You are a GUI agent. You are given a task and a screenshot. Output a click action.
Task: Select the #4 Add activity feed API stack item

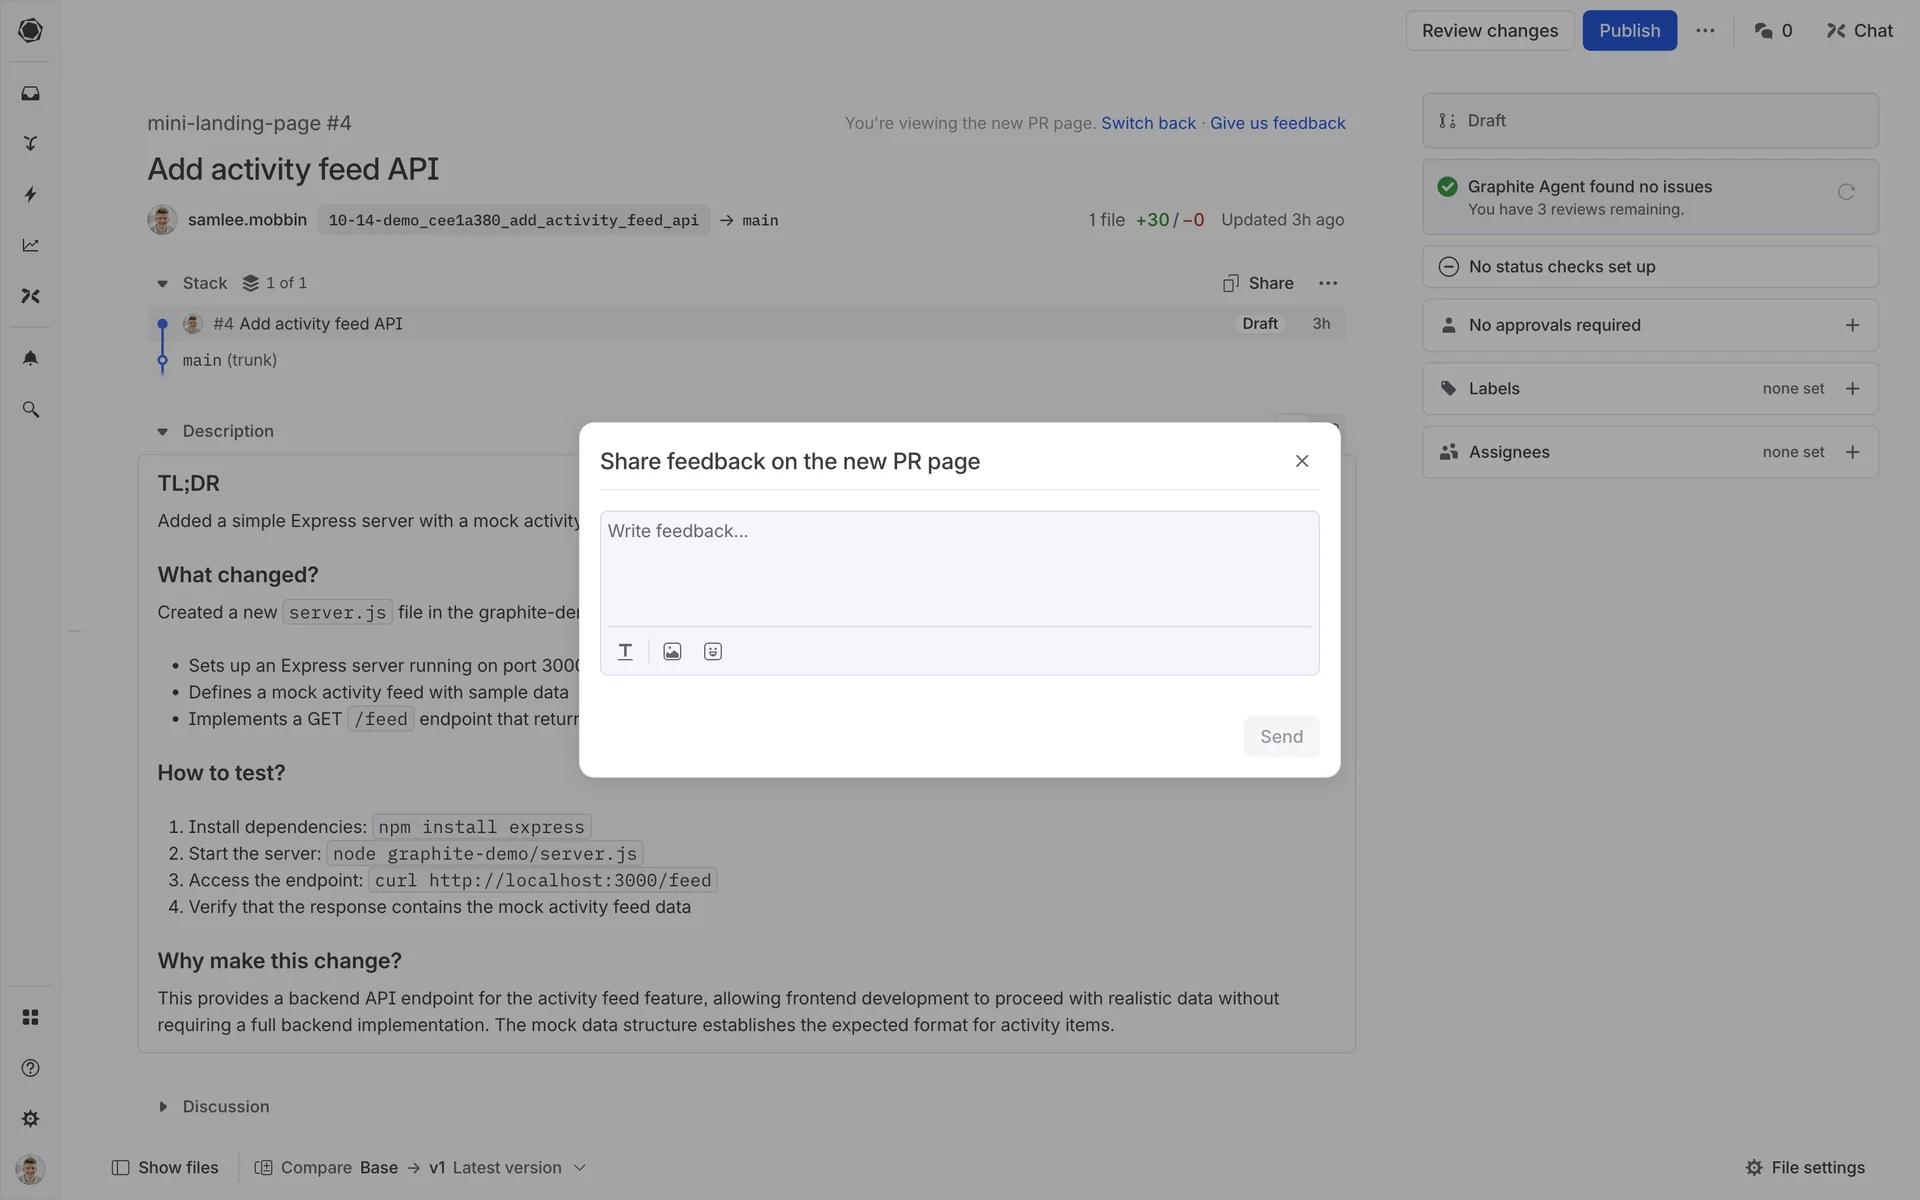click(320, 324)
